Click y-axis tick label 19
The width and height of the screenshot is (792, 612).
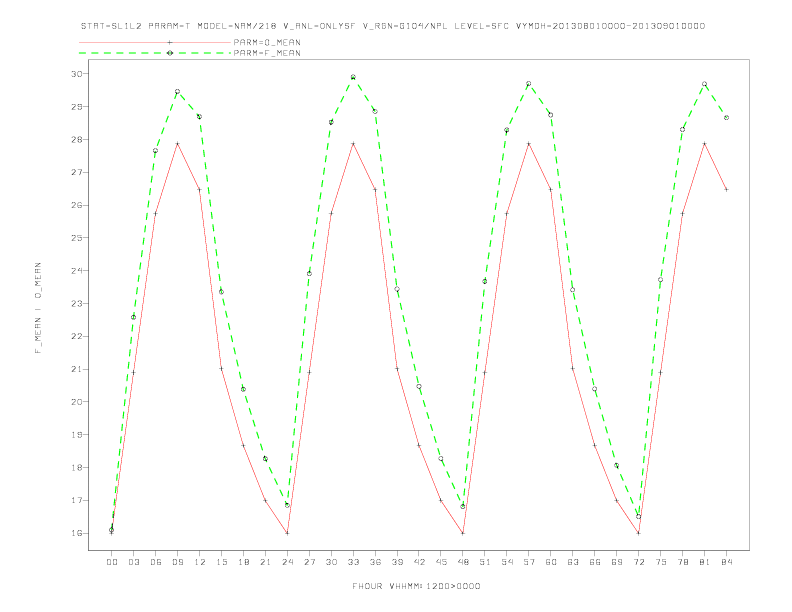pos(77,435)
